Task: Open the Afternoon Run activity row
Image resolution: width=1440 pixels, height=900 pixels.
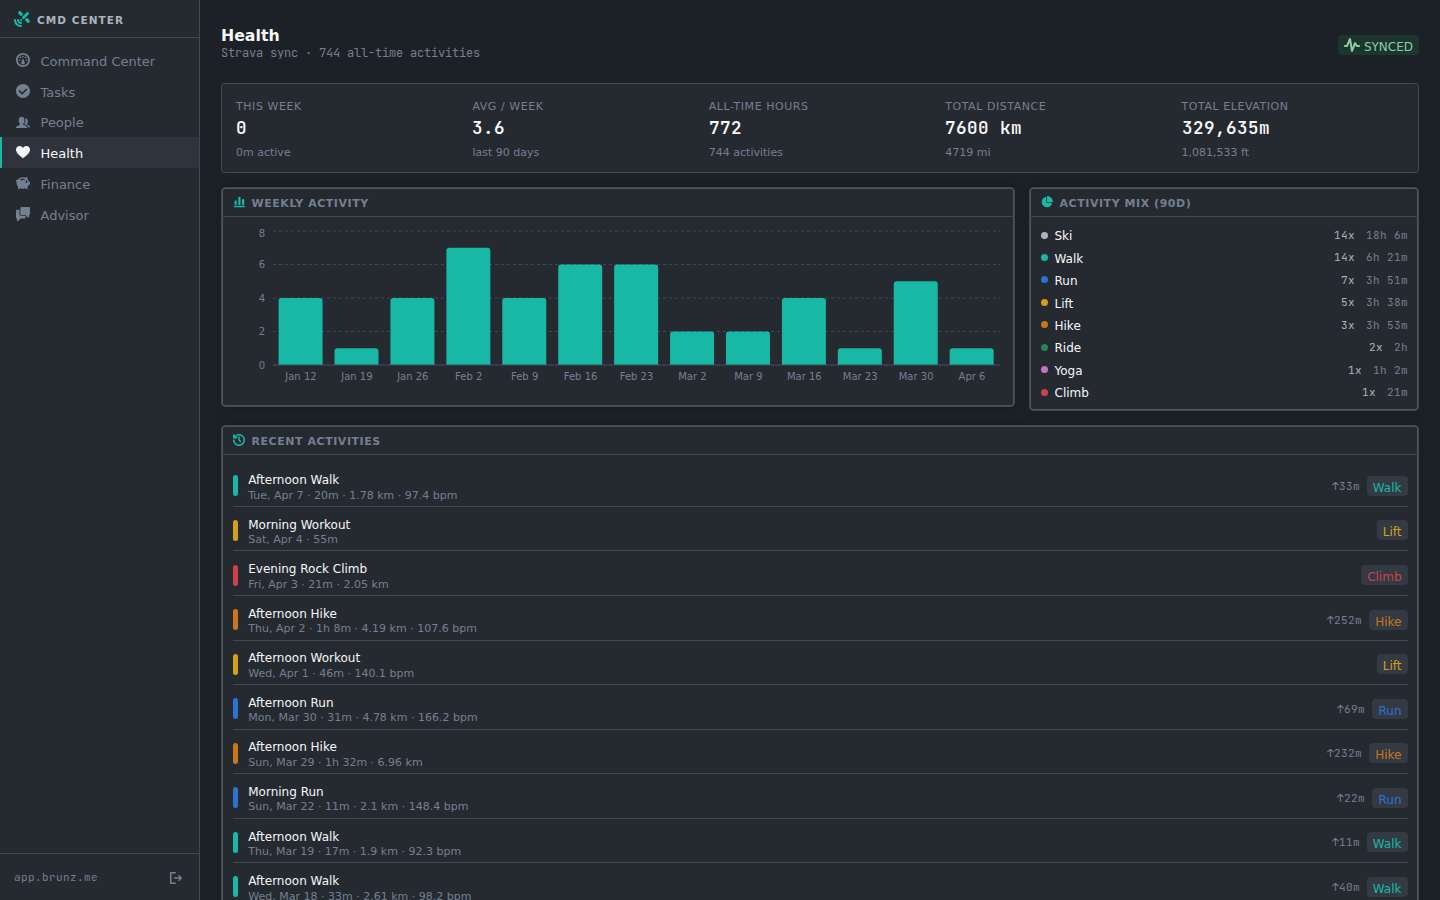Action: tap(820, 709)
